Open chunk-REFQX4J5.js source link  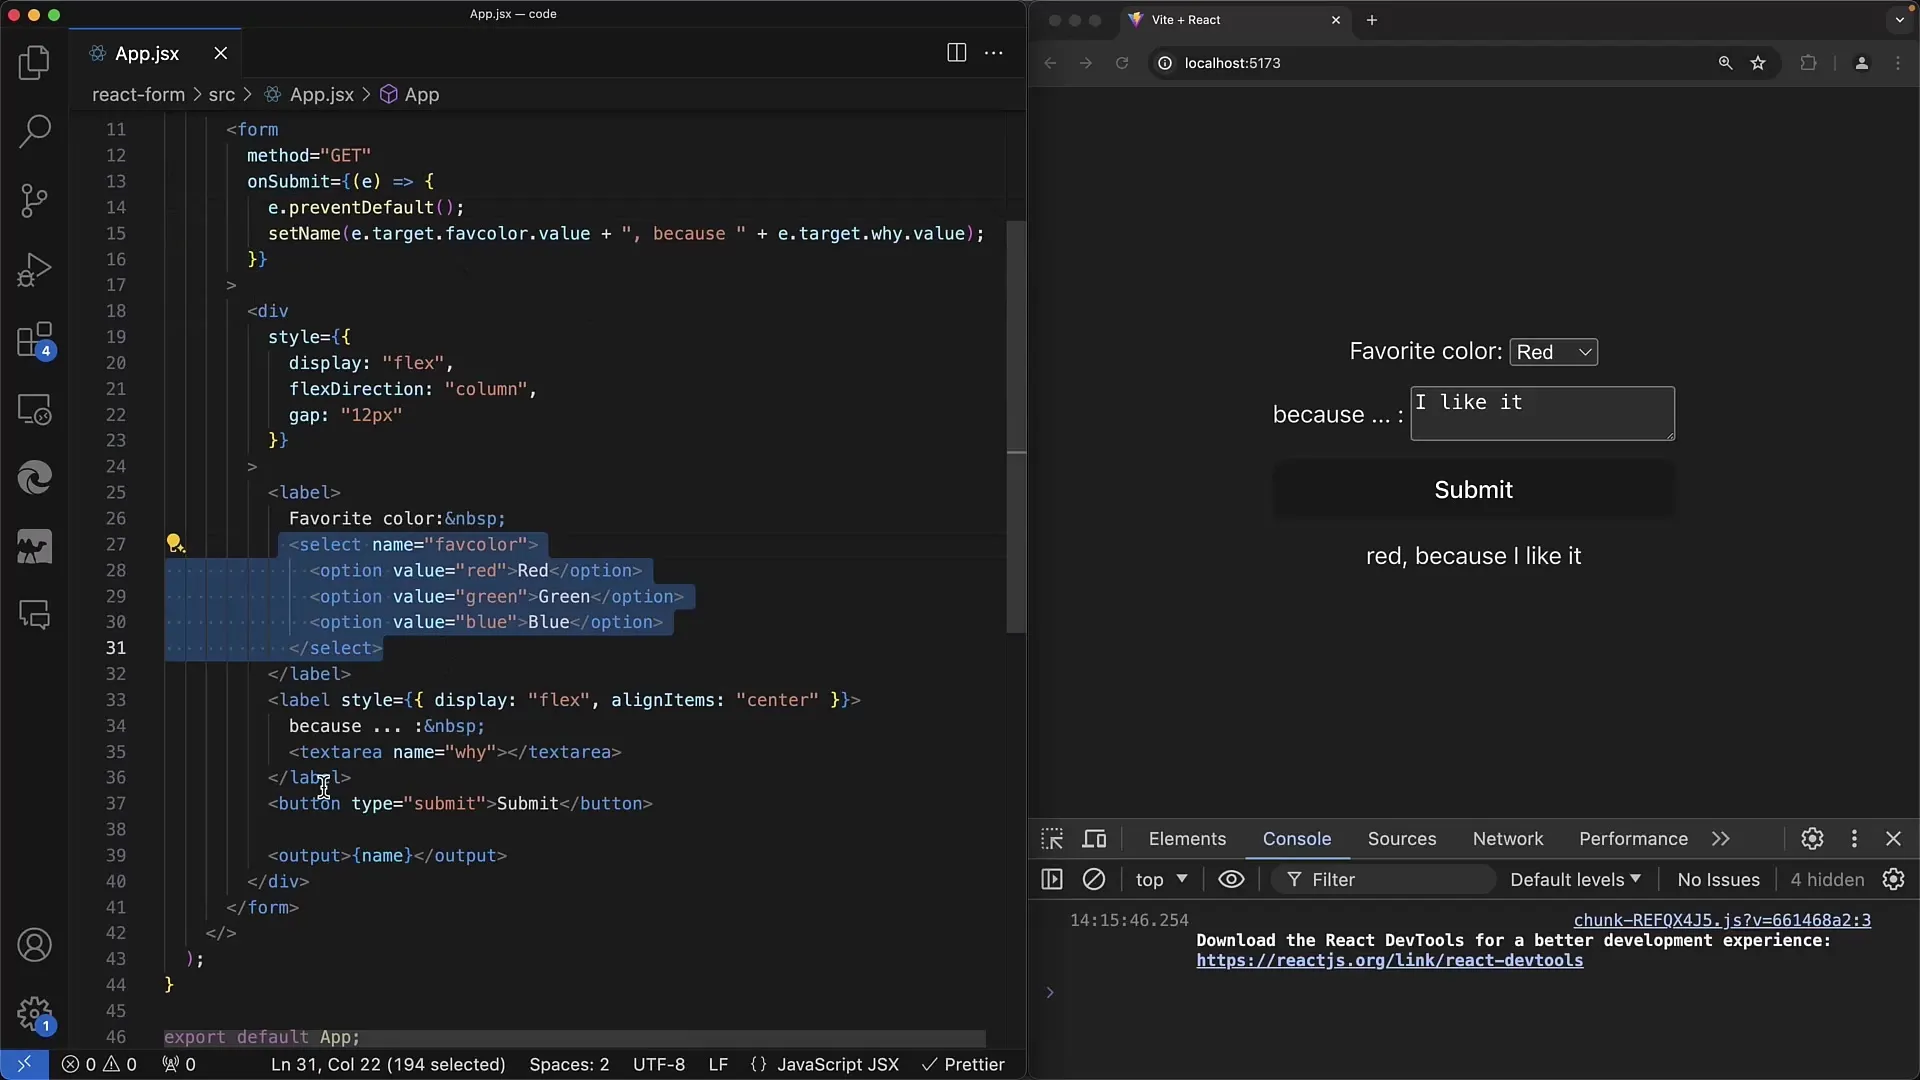pyautogui.click(x=1722, y=920)
